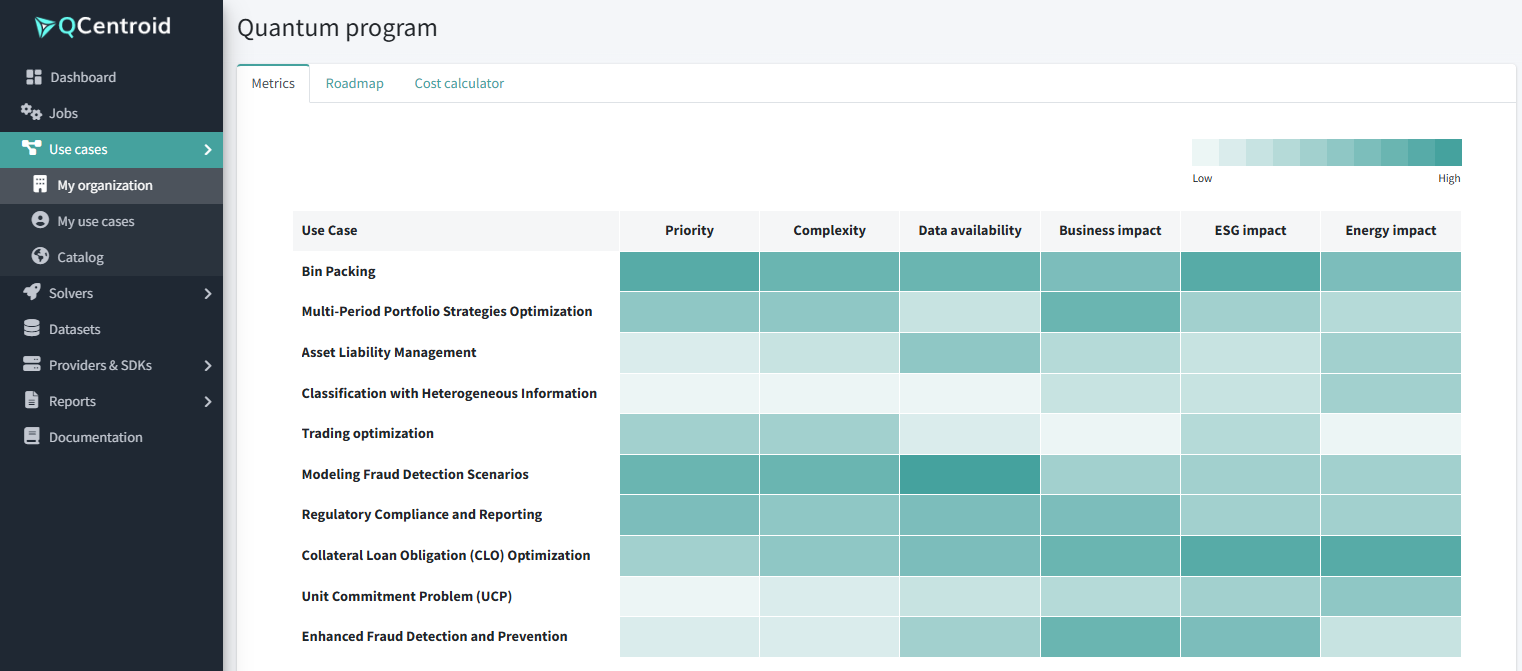Click Multi-Period Portfolio Strategies Optimization label
Viewport: 1522px width, 671px height.
[447, 311]
